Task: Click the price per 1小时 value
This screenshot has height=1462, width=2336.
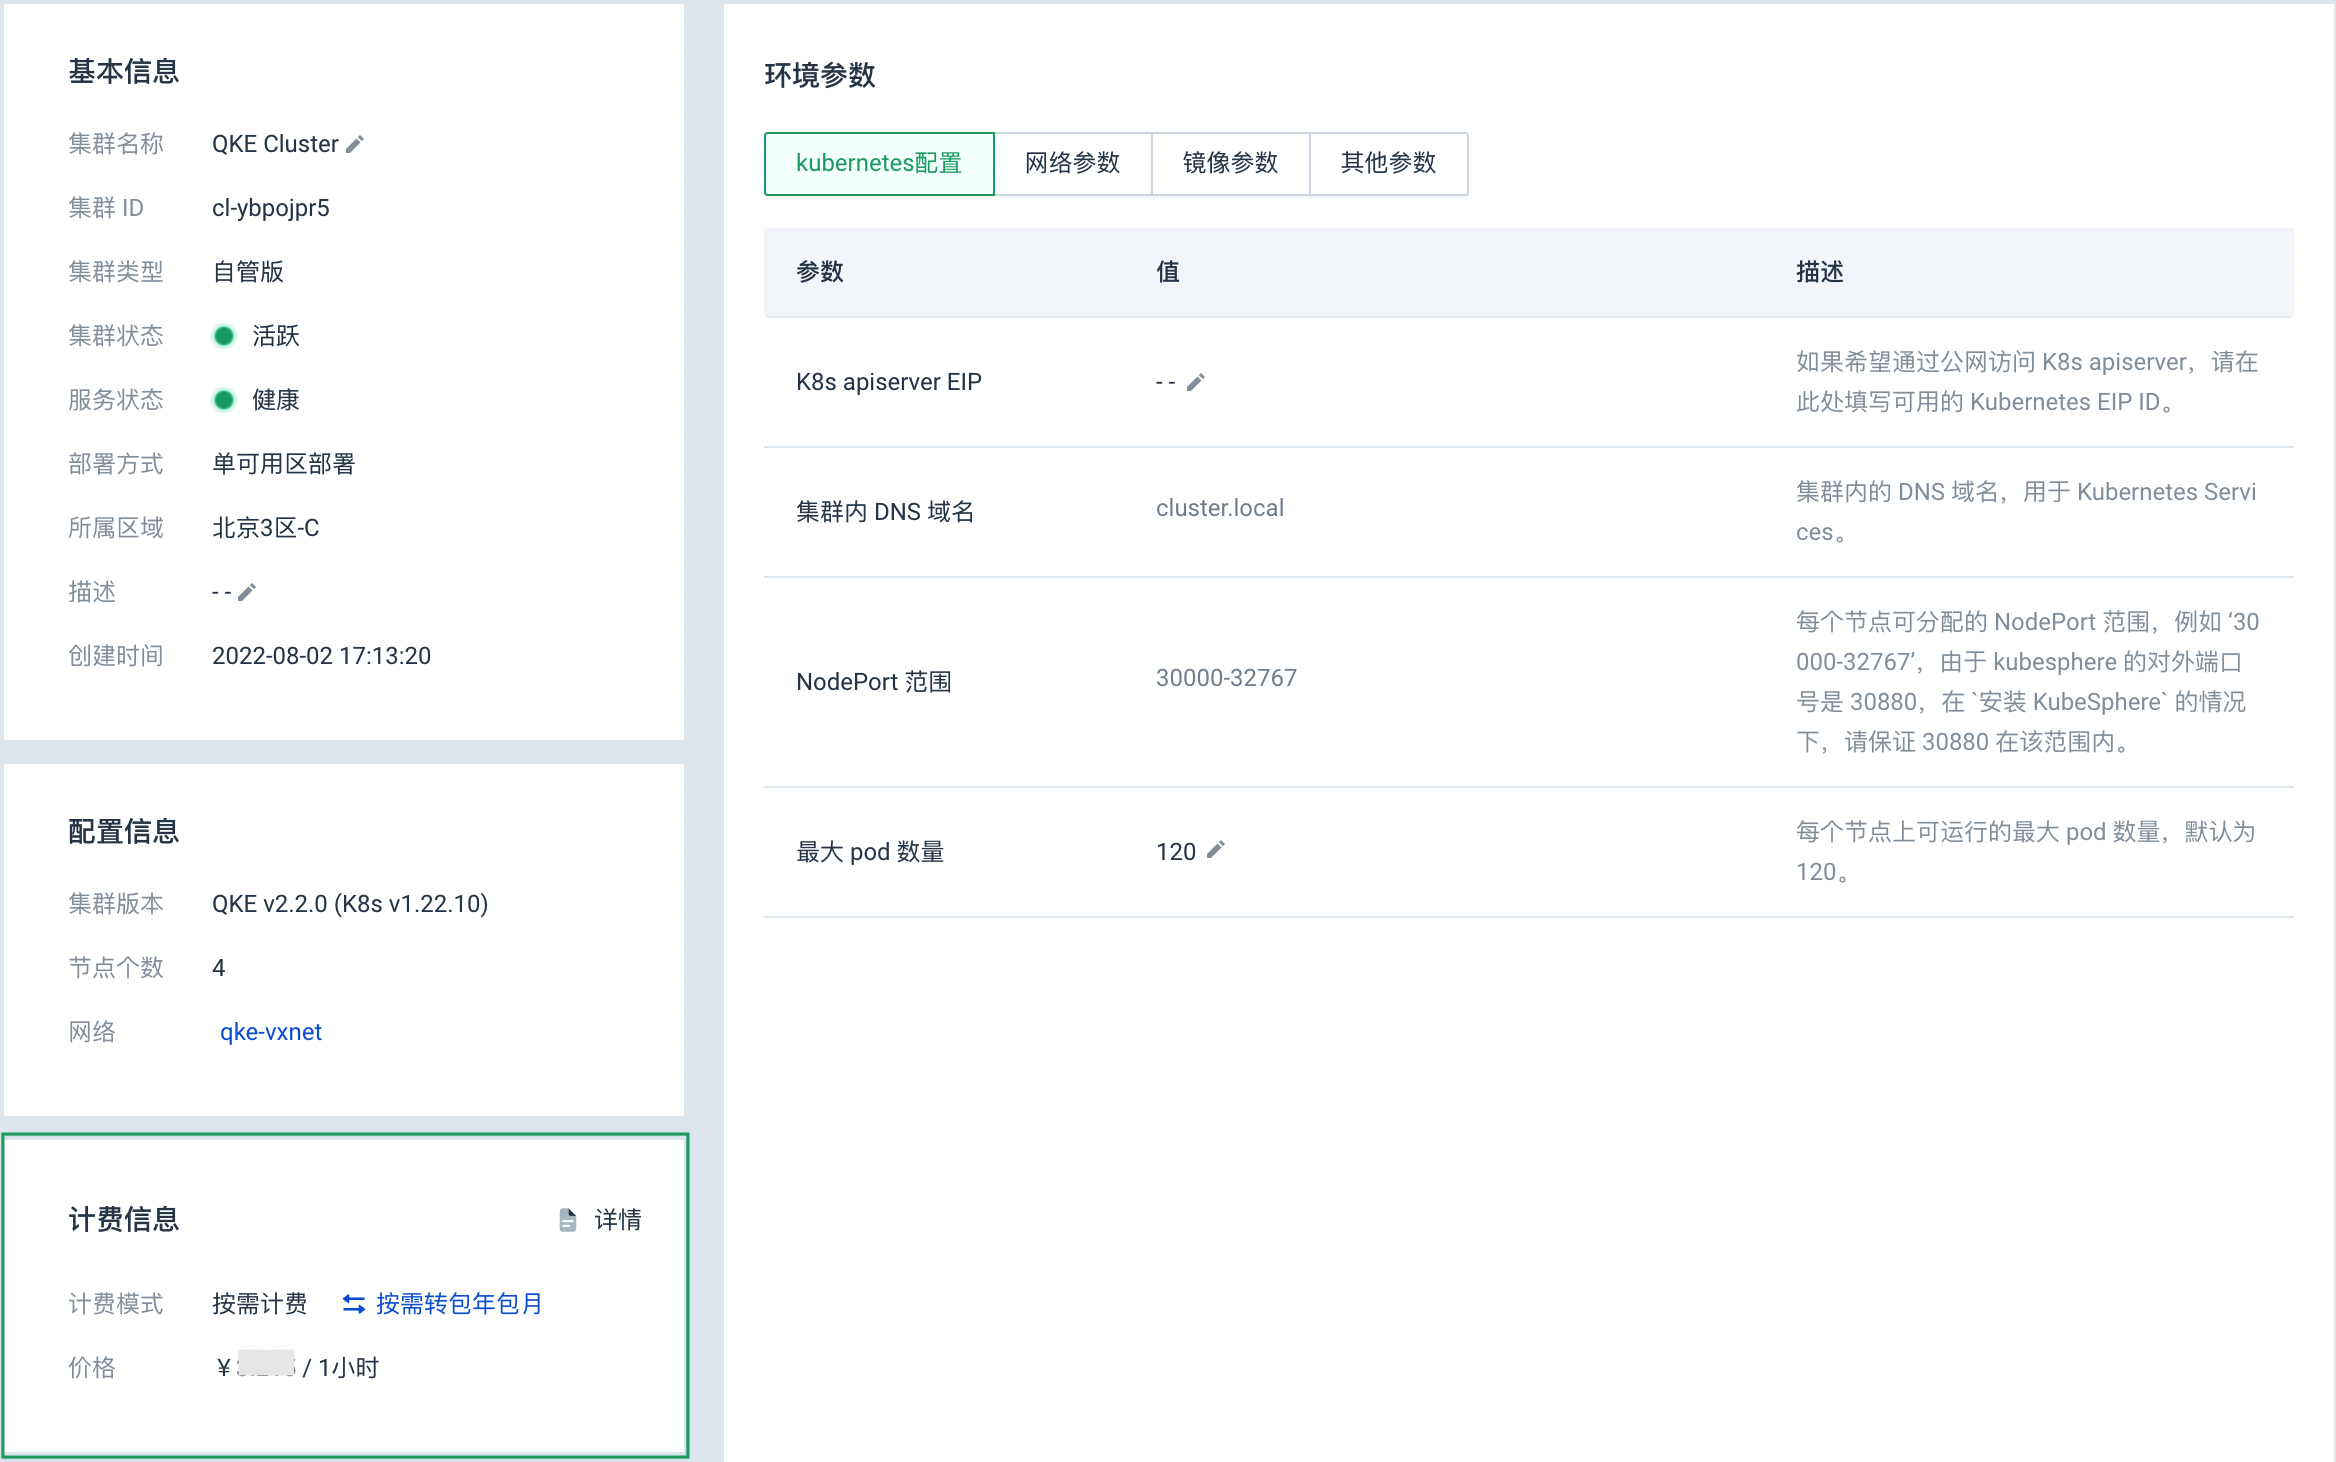Action: pyautogui.click(x=298, y=1367)
